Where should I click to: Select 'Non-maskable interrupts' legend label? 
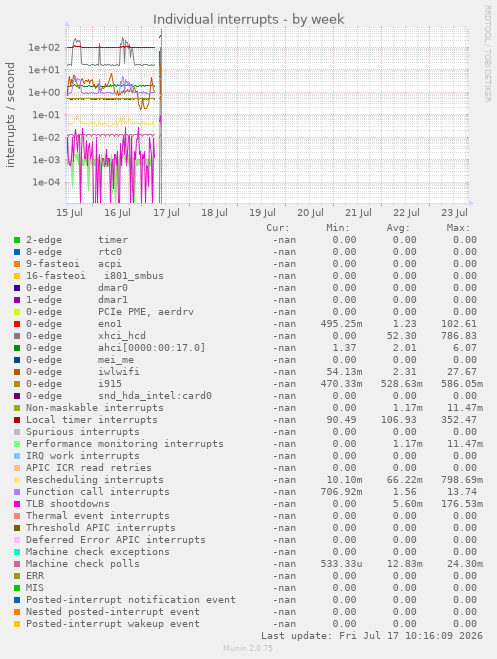point(95,408)
